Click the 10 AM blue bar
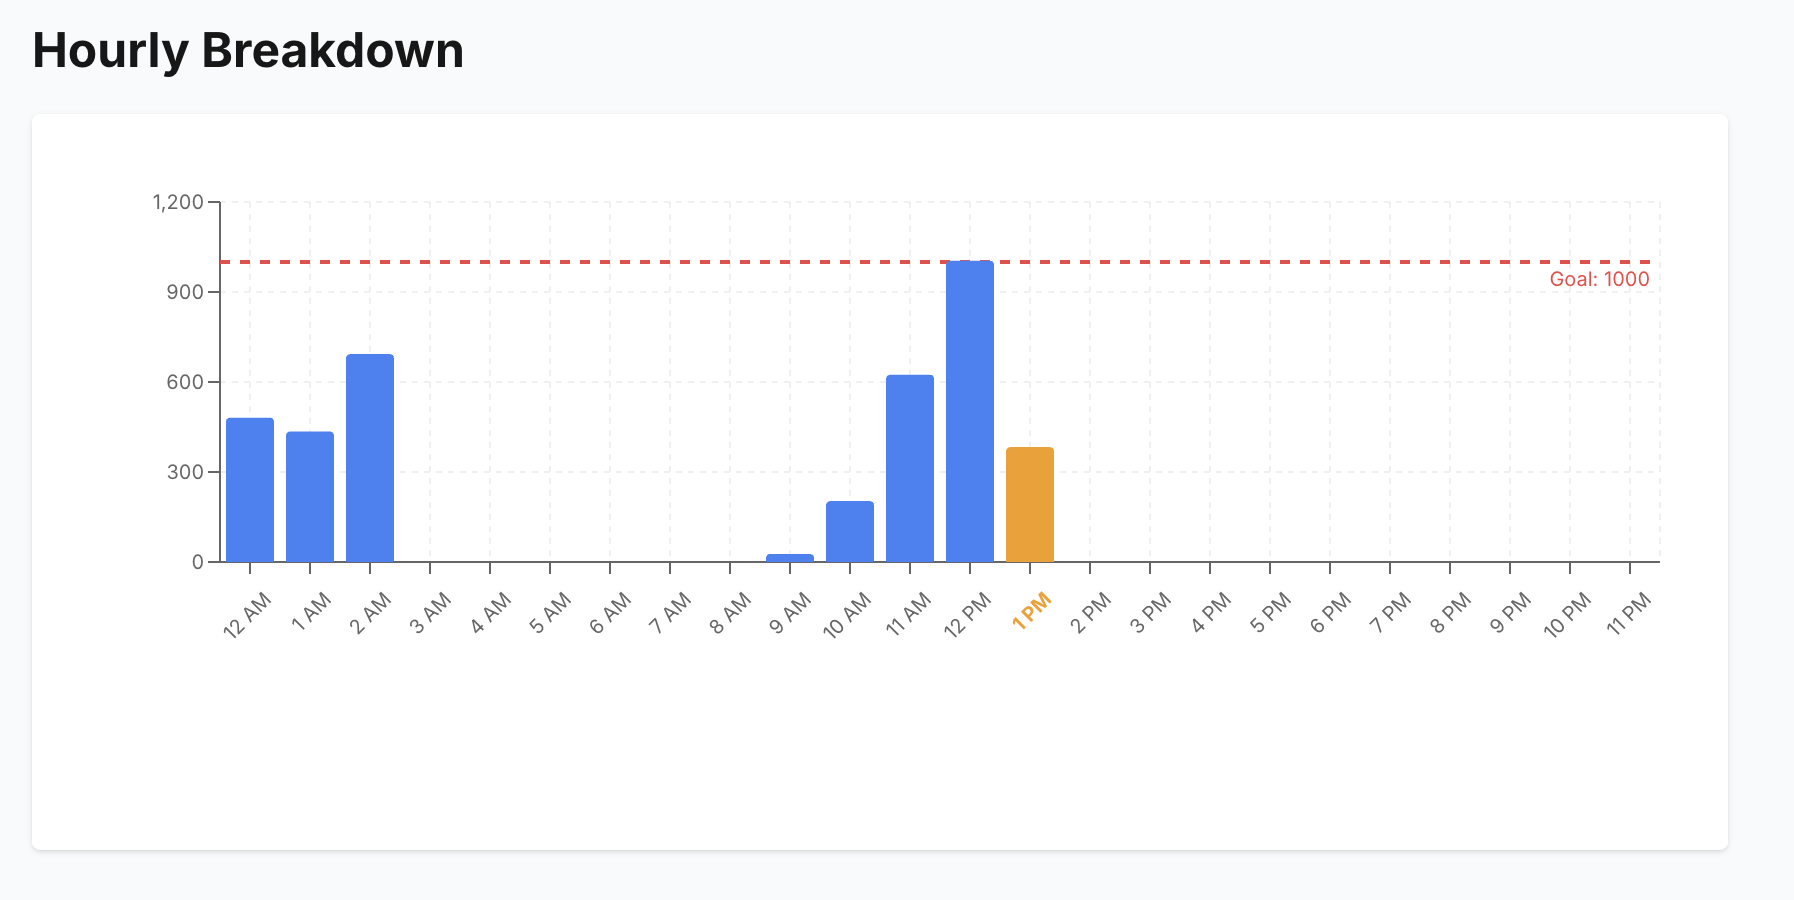The image size is (1794, 900). coord(850,531)
